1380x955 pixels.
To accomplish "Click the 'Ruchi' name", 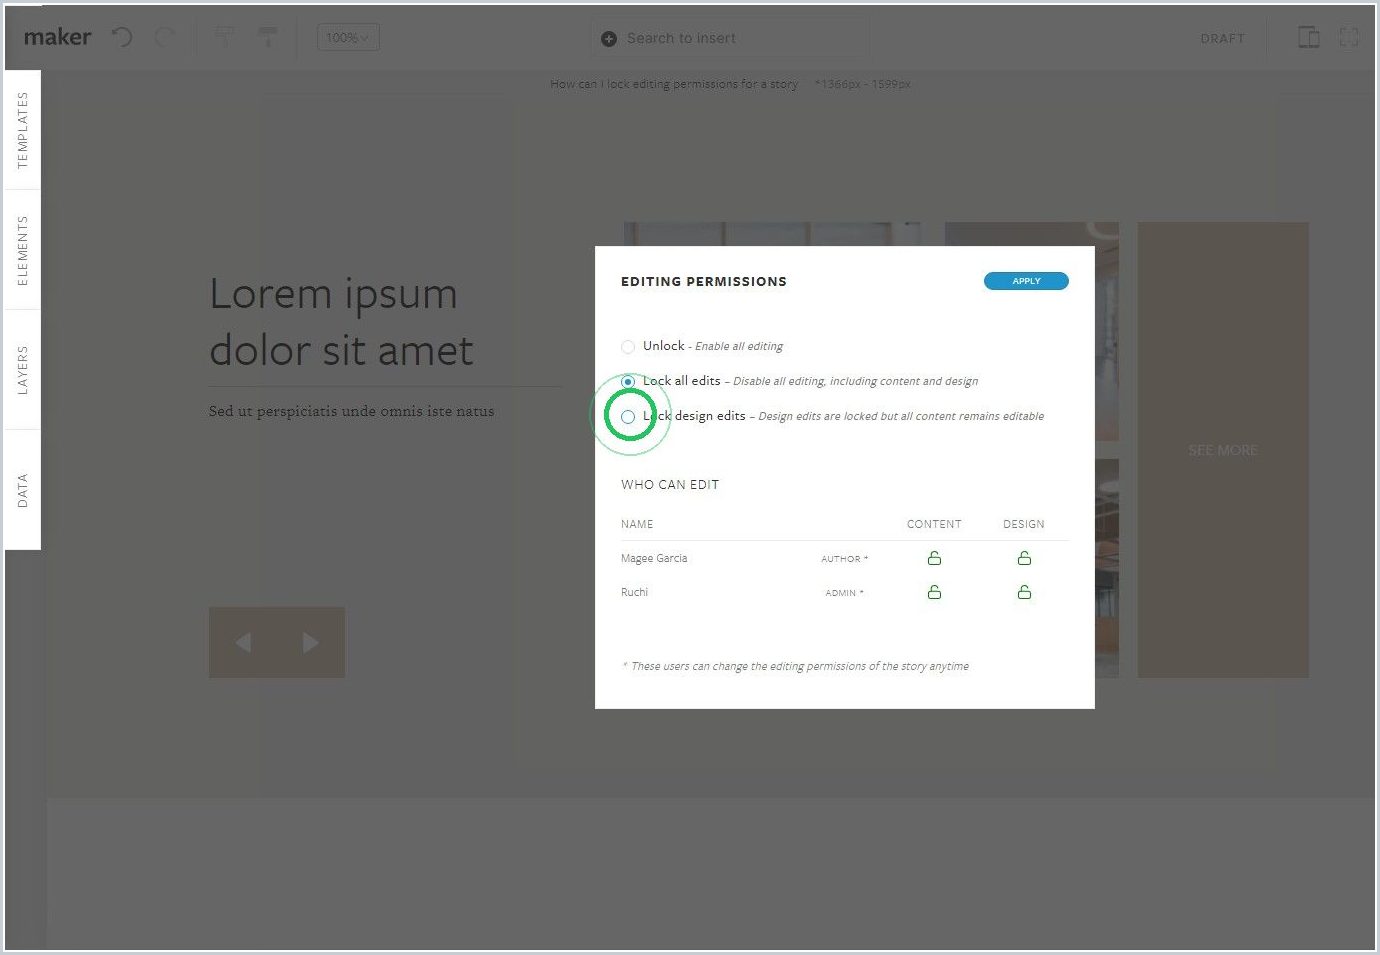I will (634, 592).
